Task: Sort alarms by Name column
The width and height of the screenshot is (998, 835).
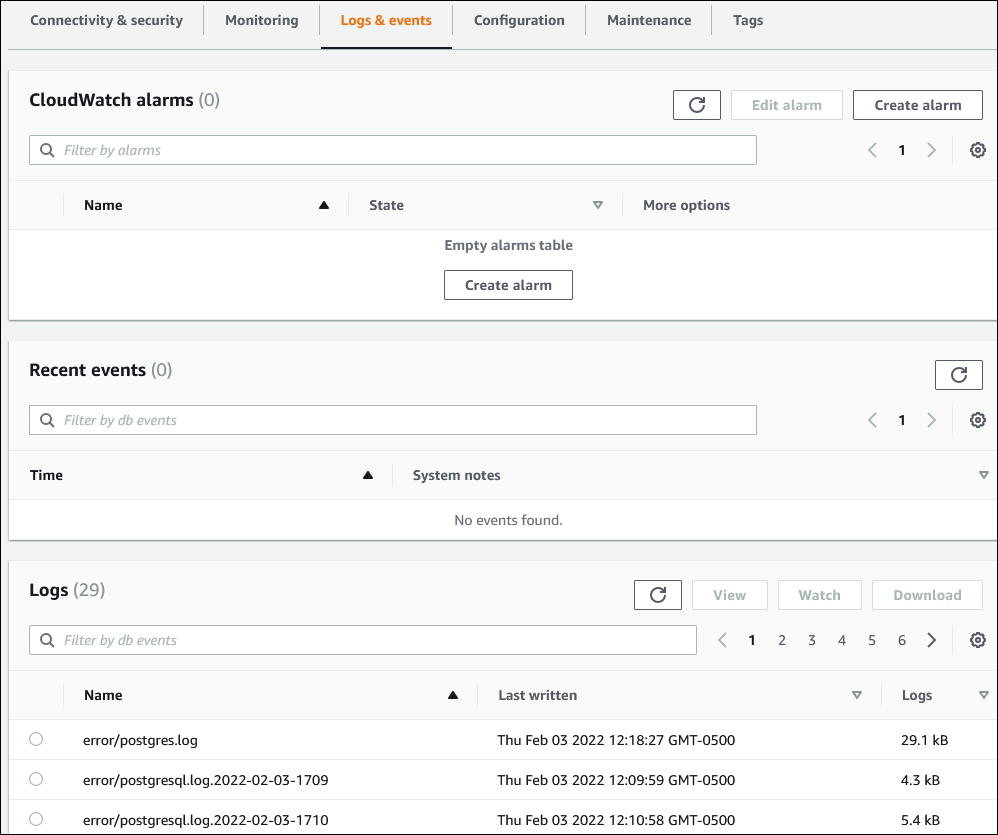Action: pos(323,204)
